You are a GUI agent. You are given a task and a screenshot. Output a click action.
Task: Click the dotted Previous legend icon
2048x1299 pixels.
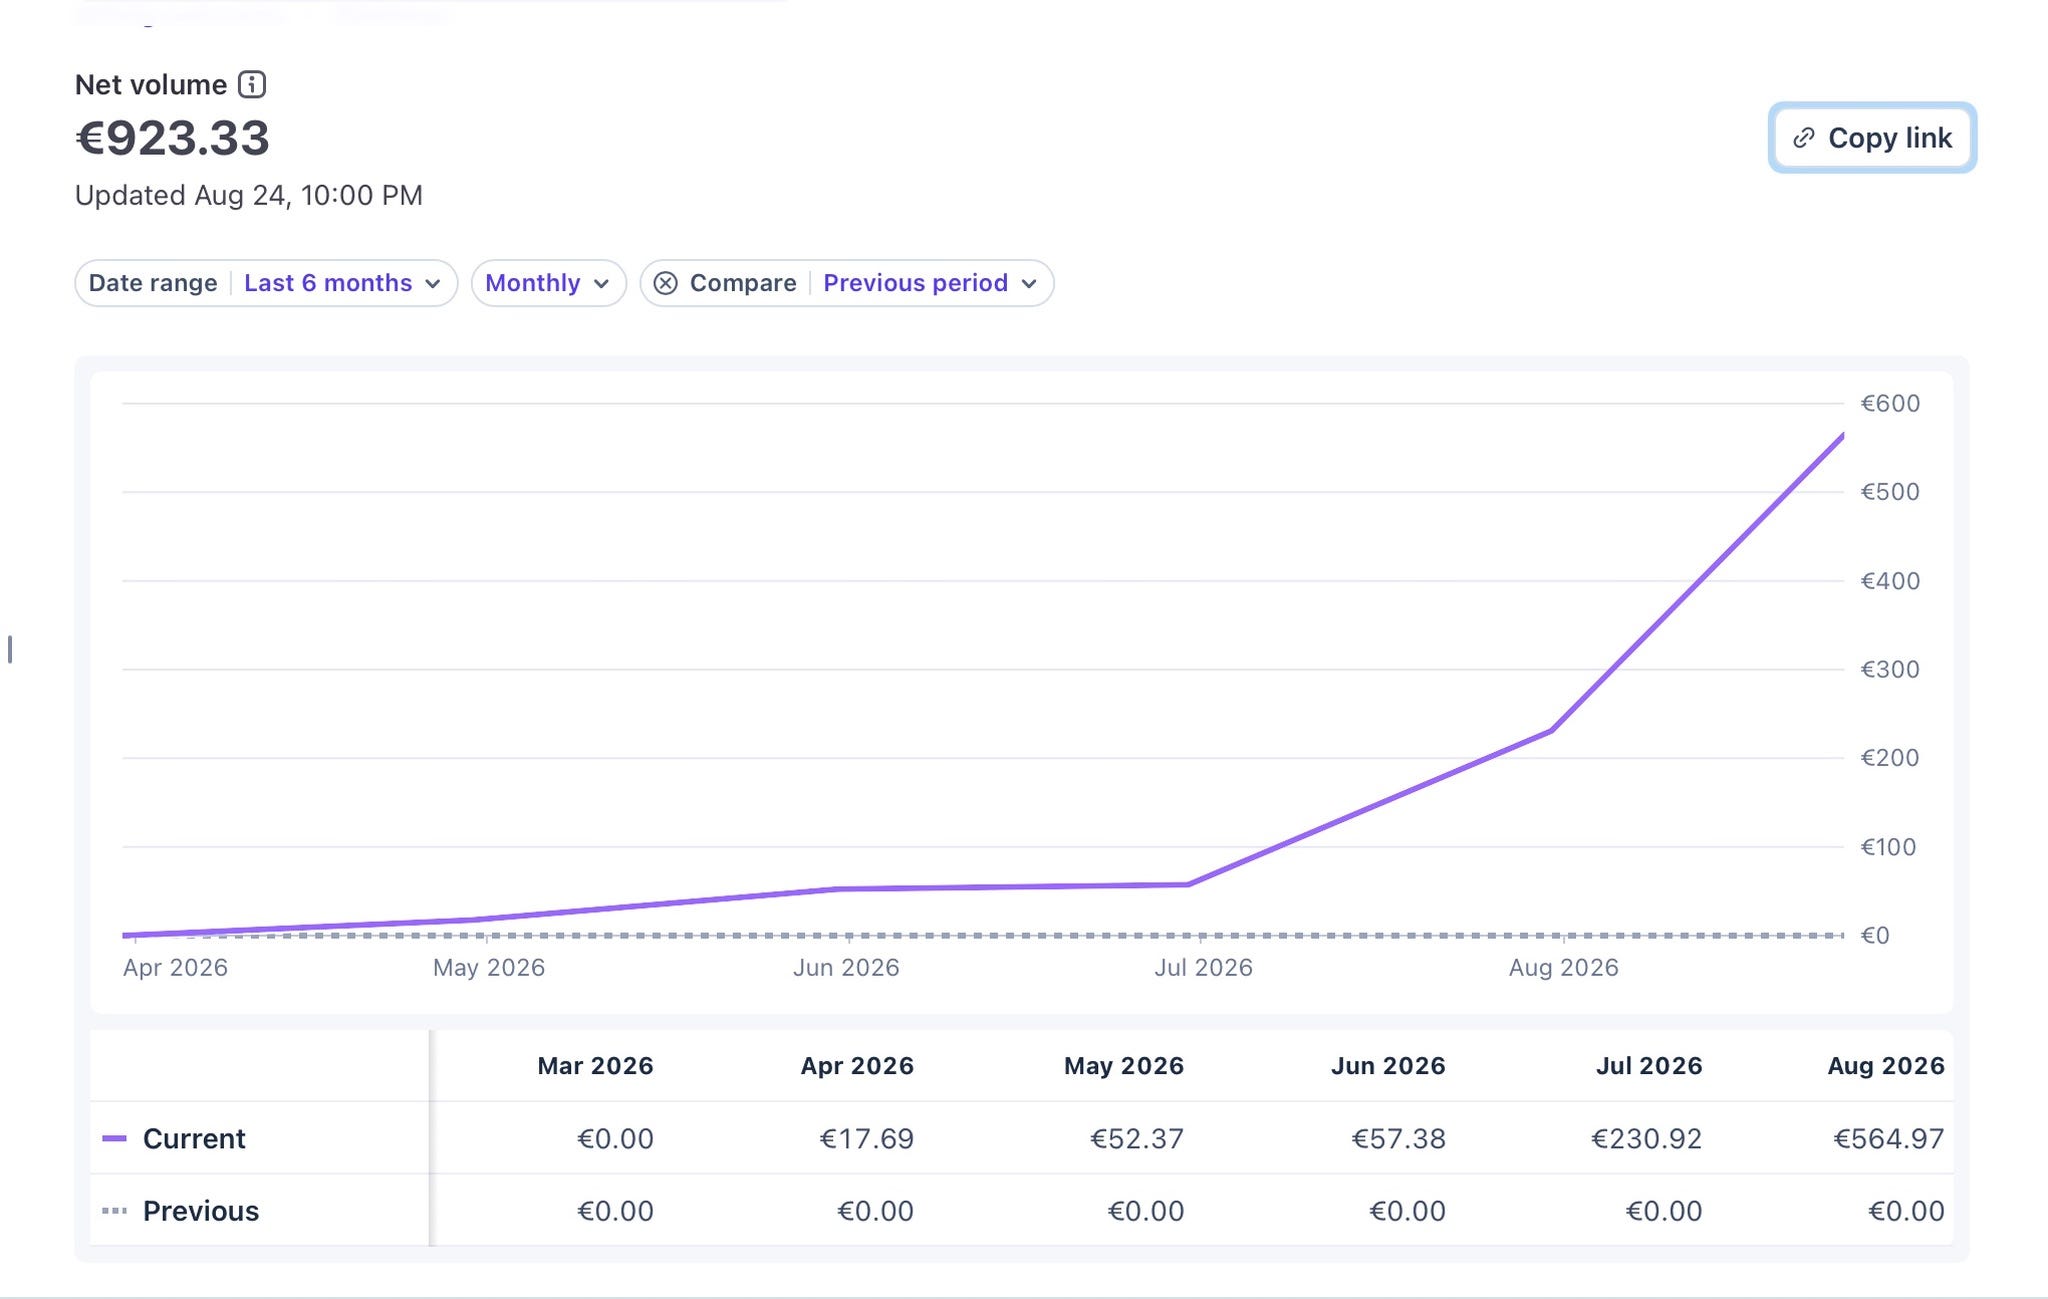115,1211
